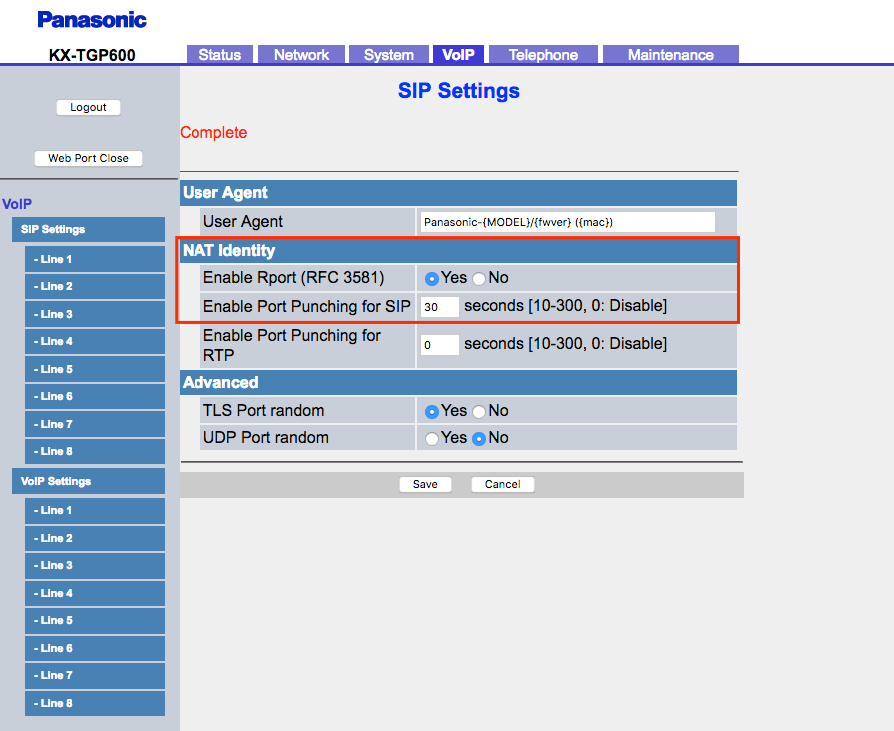Open the Maintenance tab

pyautogui.click(x=670, y=55)
